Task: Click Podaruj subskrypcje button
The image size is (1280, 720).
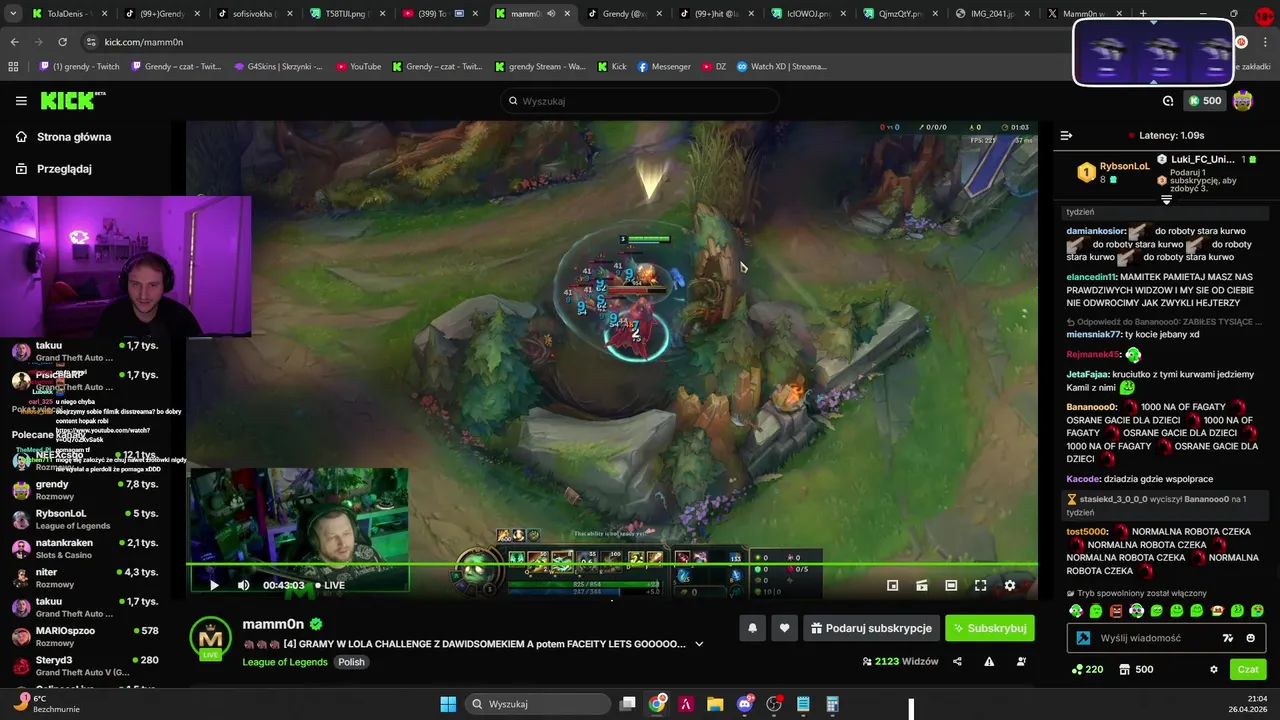Action: [871, 628]
